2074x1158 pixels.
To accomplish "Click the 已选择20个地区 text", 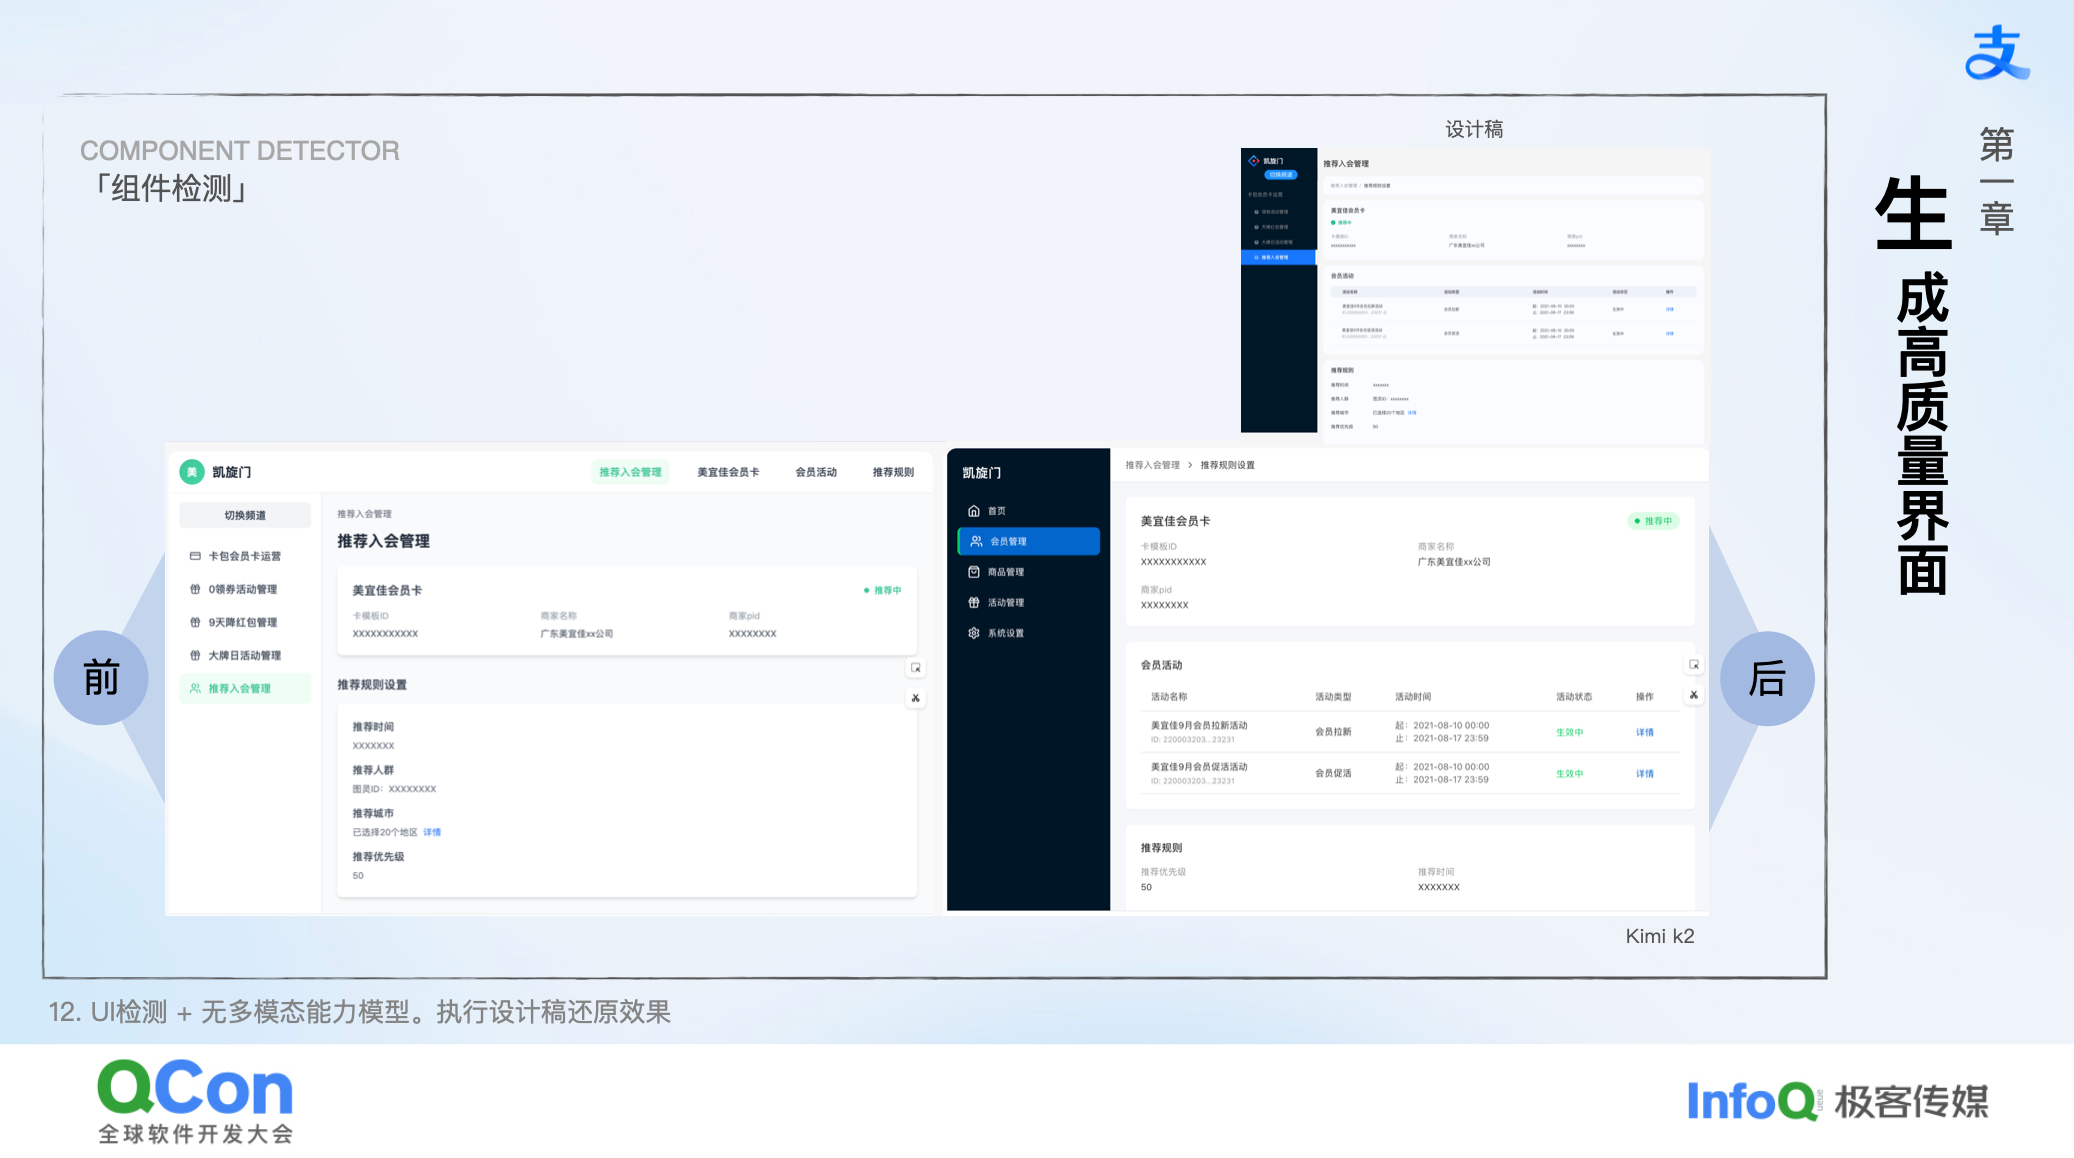I will coord(385,832).
